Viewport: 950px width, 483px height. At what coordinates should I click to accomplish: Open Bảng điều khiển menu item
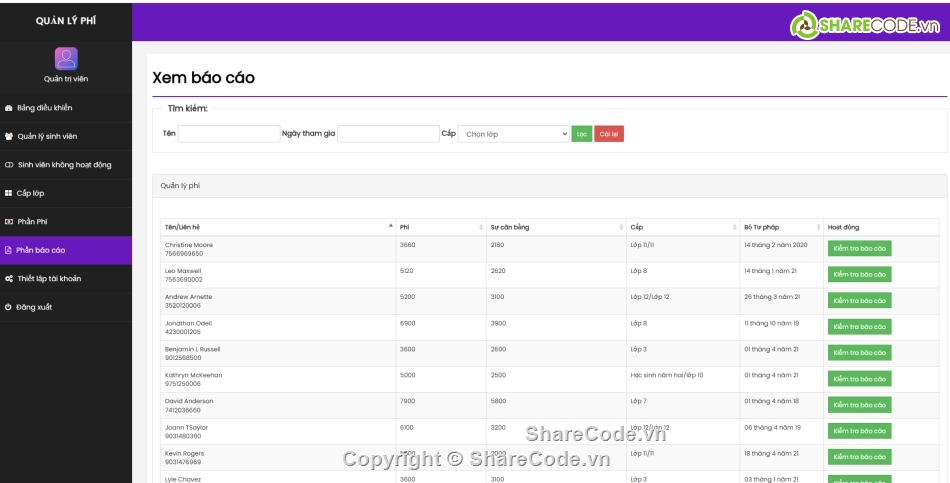click(x=65, y=108)
